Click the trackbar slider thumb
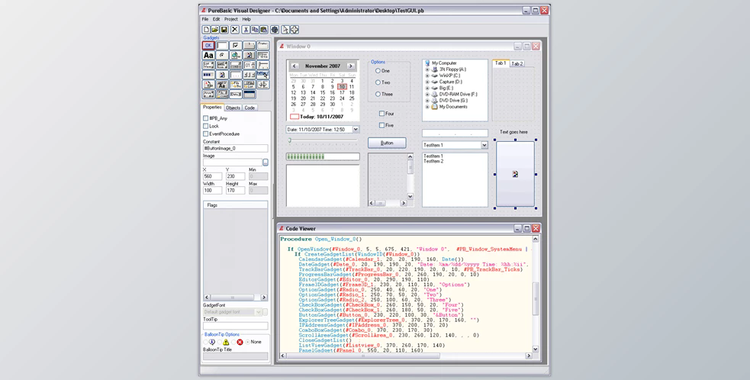The height and width of the screenshot is (380, 750). tap(289, 140)
